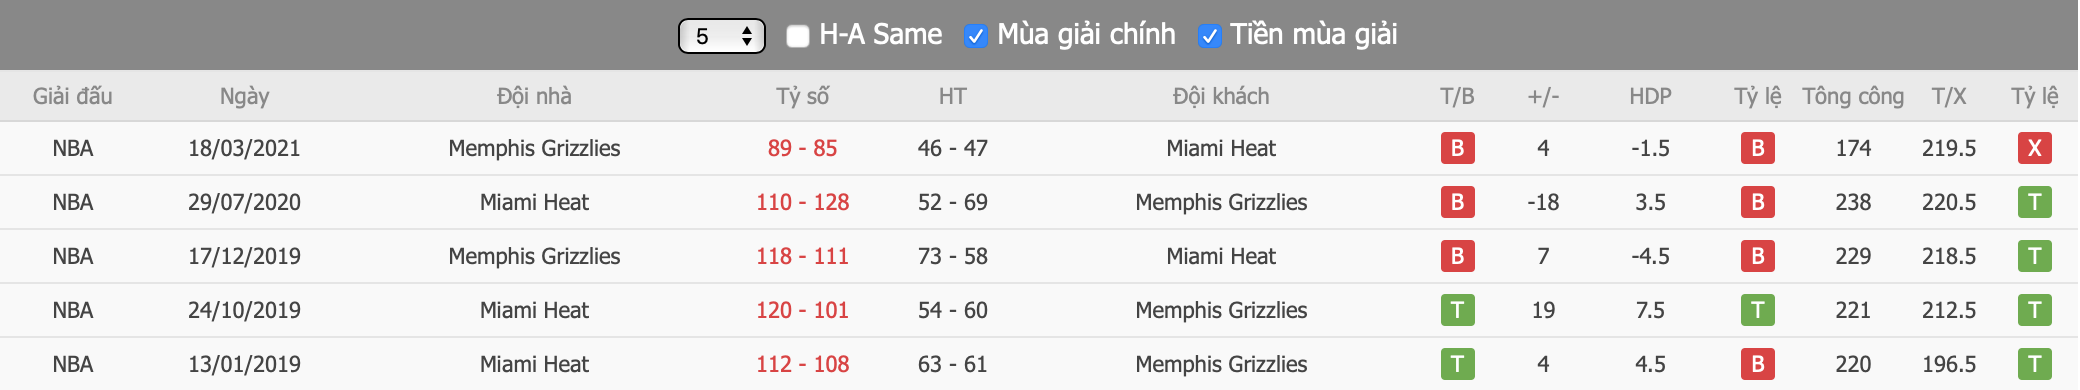The height and width of the screenshot is (390, 2080).
Task: Click stepper arrows on the number selector
Action: 746,36
